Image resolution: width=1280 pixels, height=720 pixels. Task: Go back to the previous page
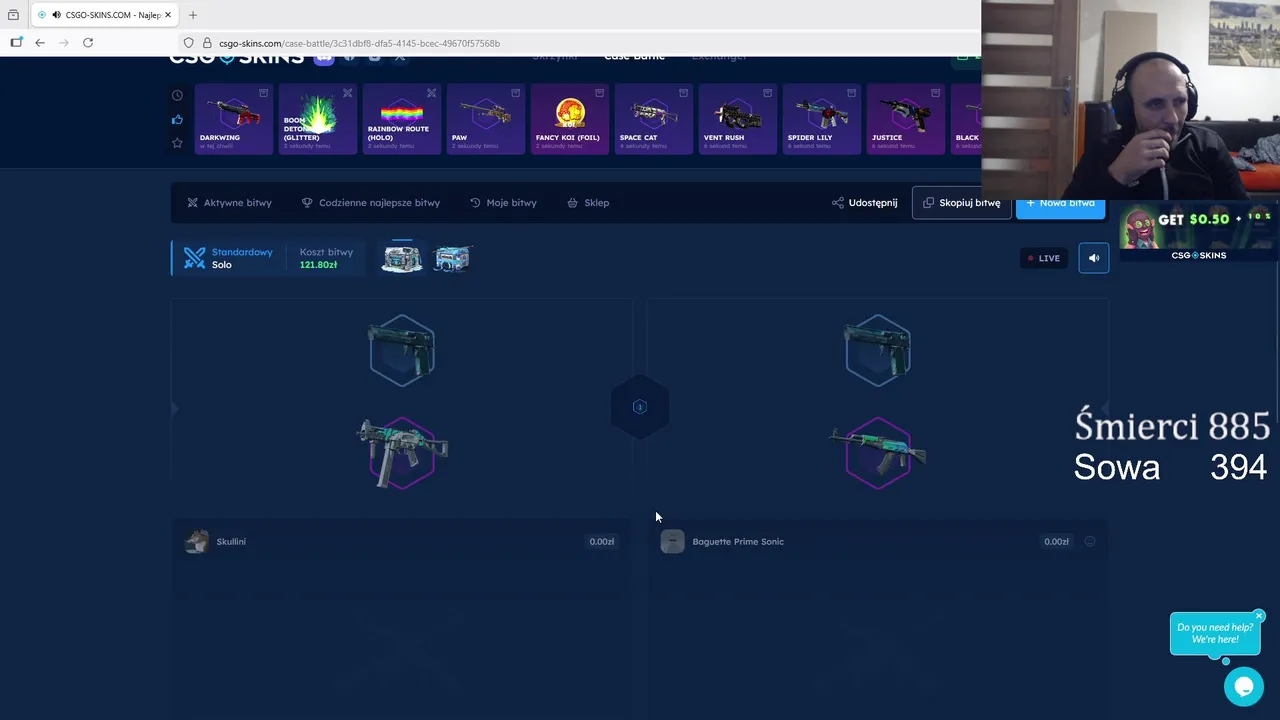coord(40,43)
